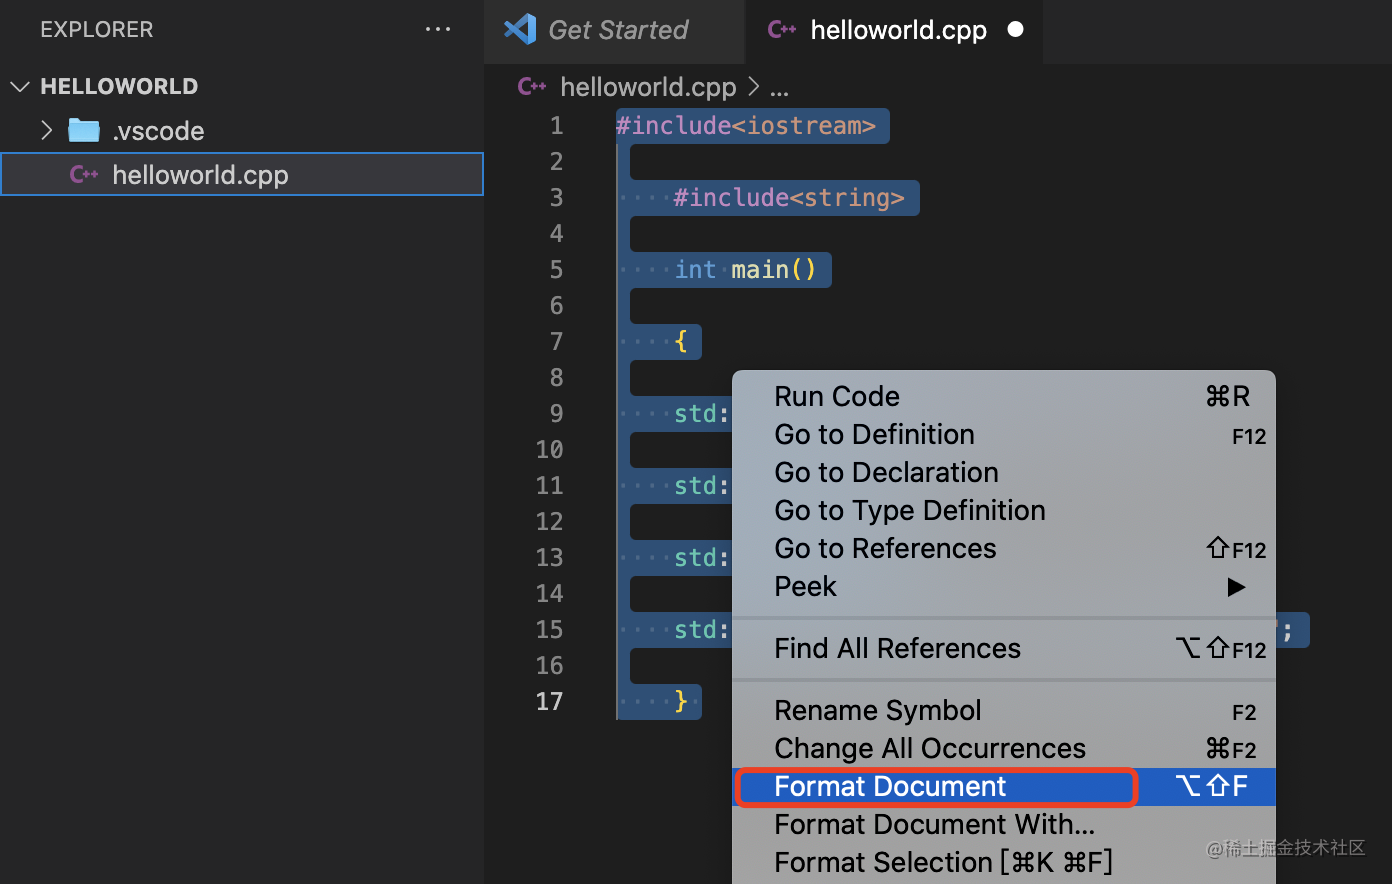This screenshot has width=1392, height=884.
Task: Click the C++ icon in the breadcrumb bar
Action: click(532, 86)
